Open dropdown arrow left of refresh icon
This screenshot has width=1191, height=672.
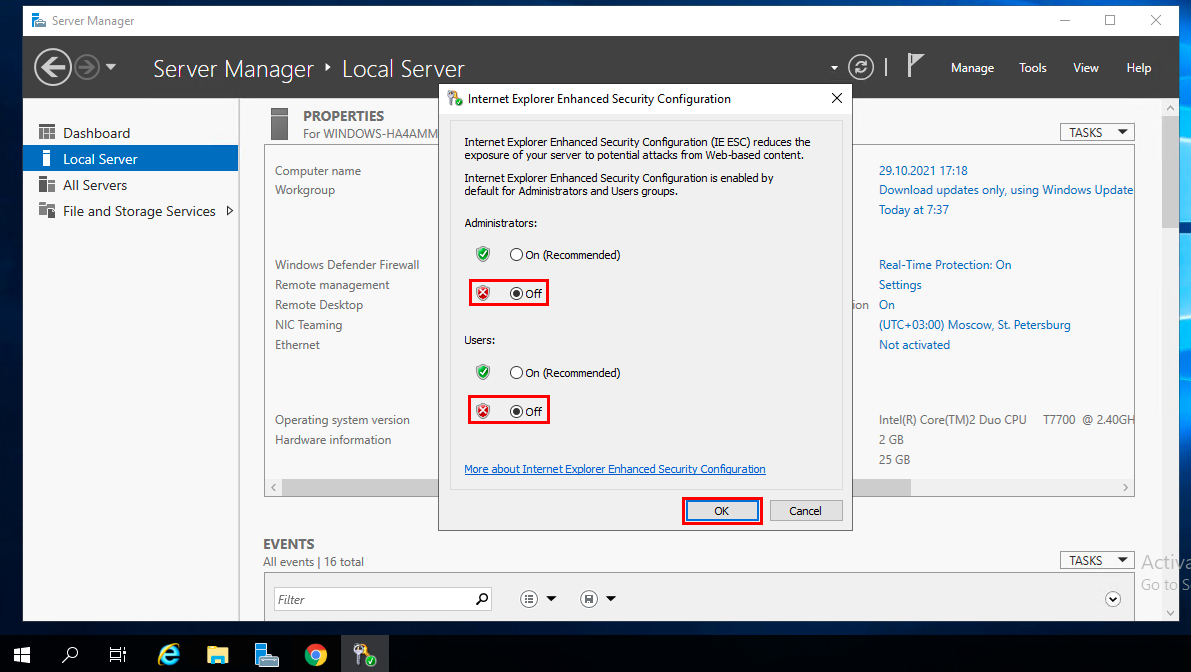(834, 68)
